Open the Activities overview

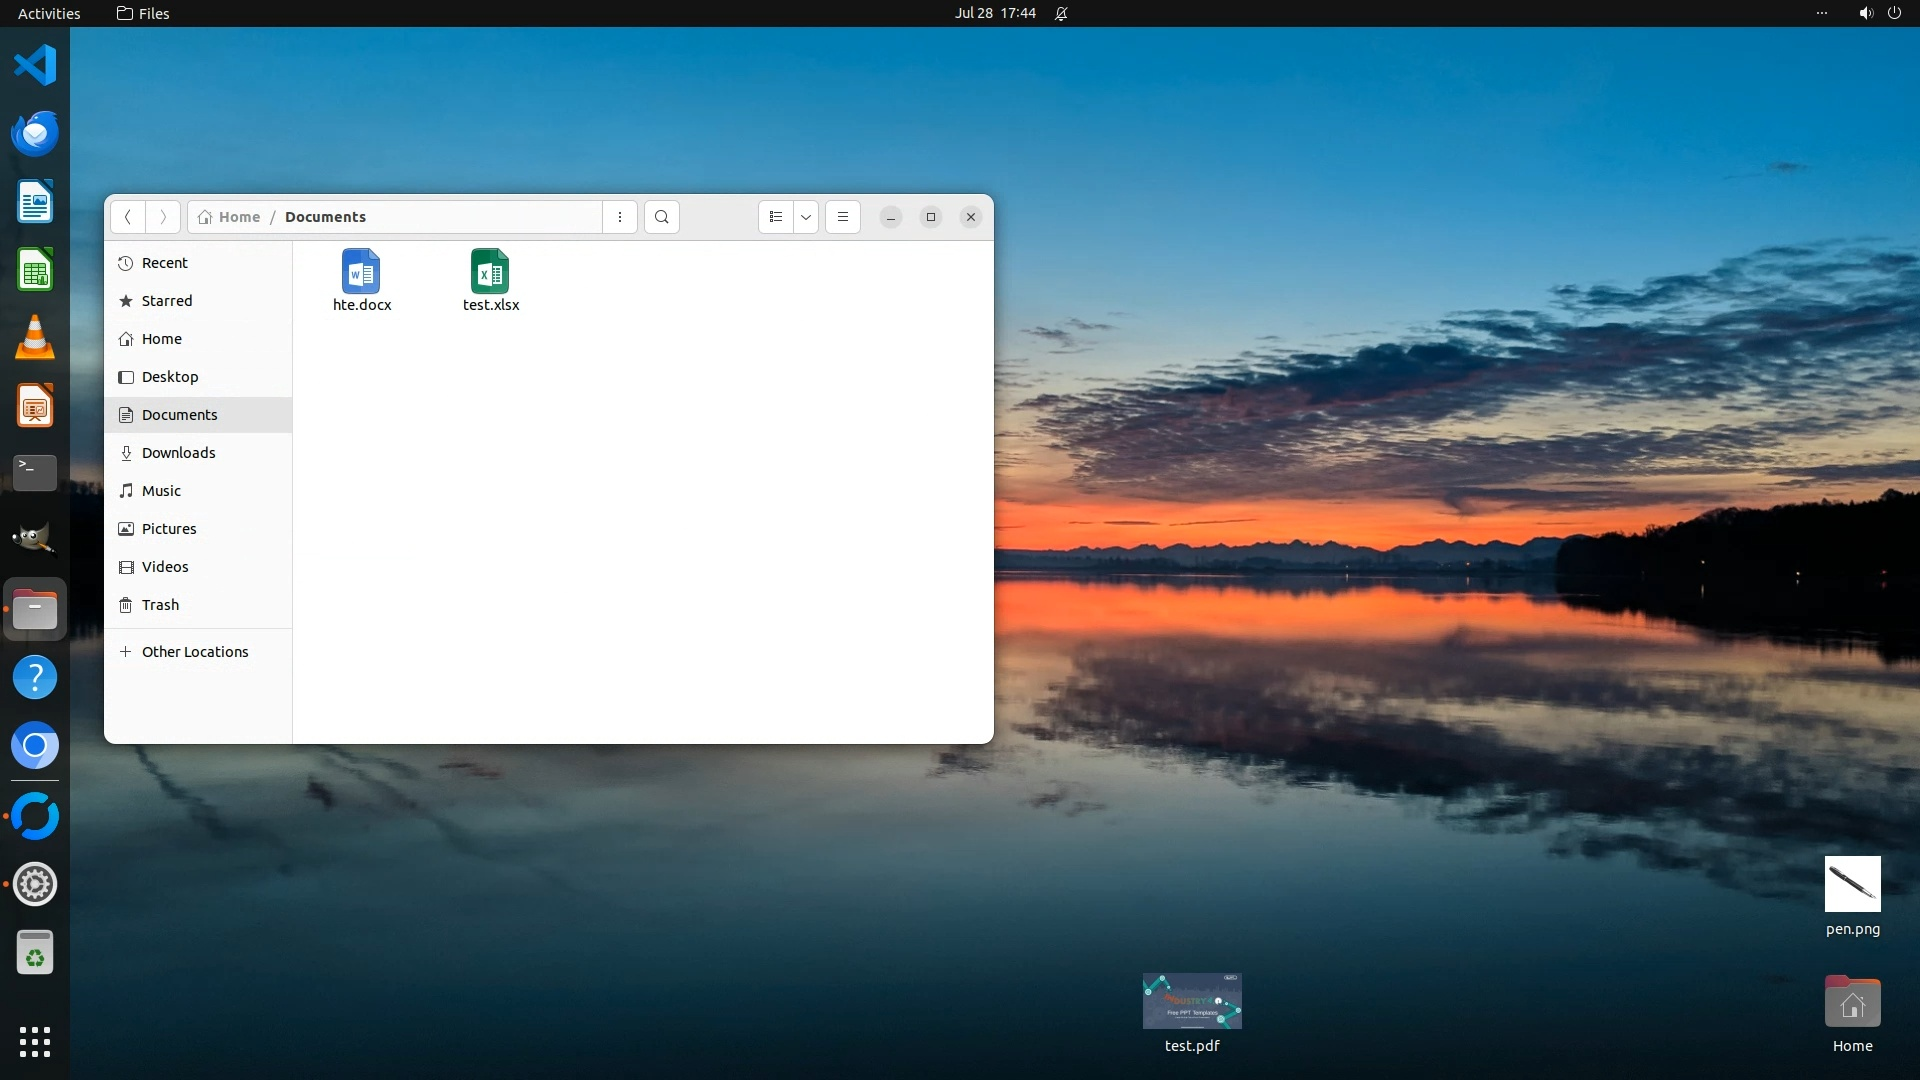point(49,13)
